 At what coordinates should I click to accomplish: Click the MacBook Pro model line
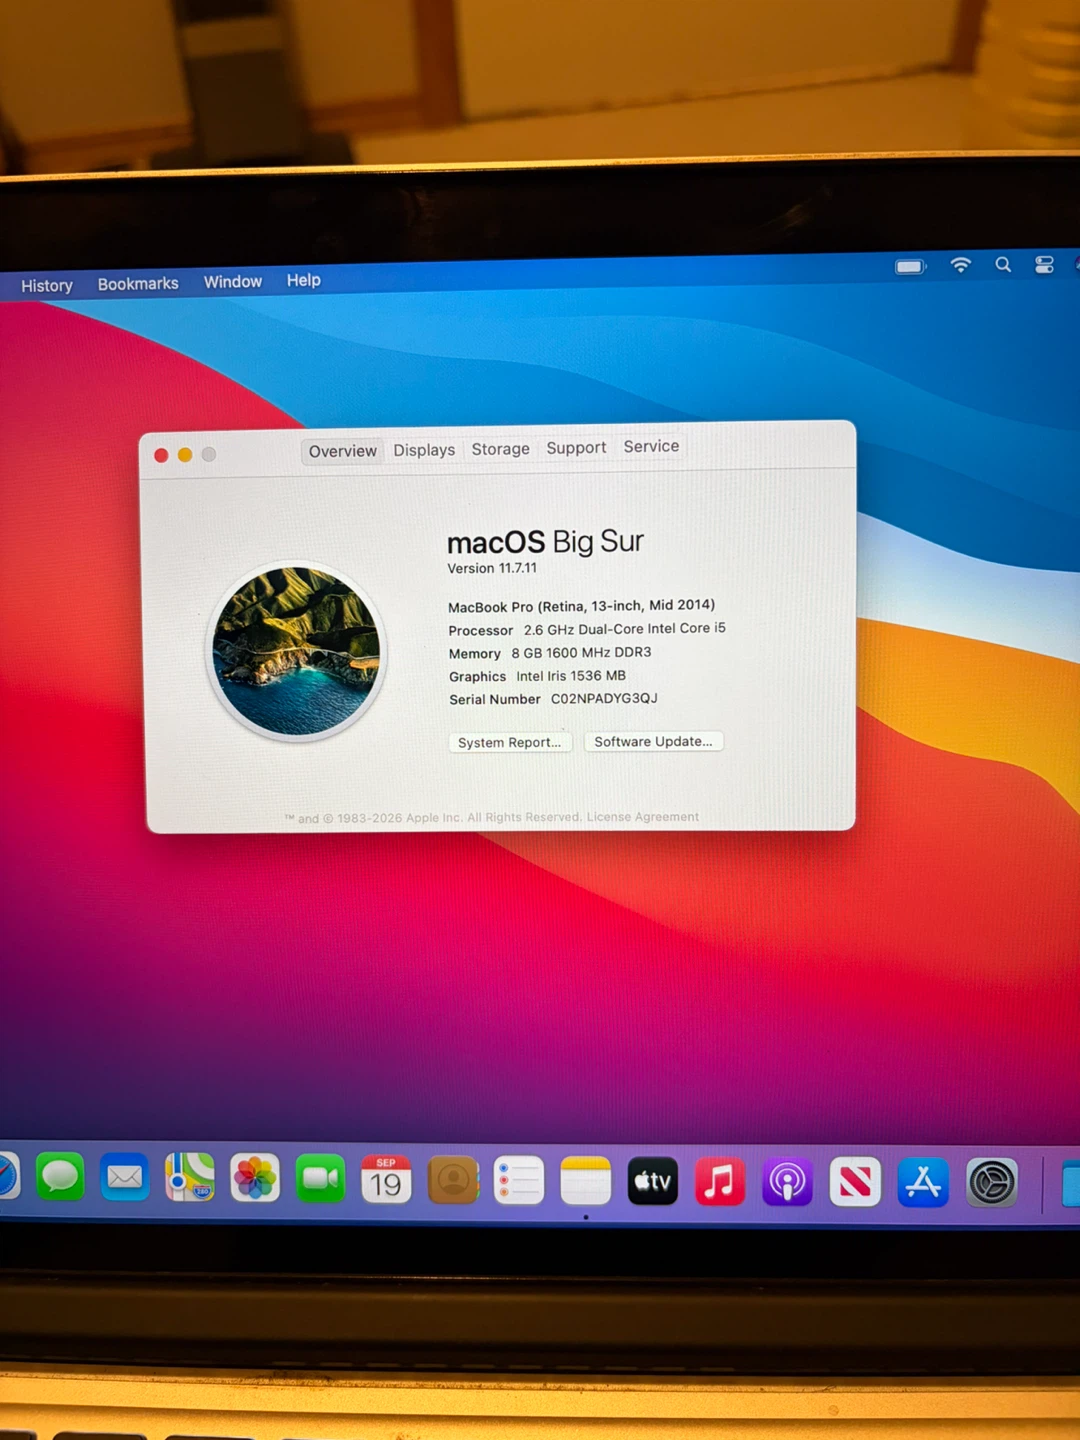(582, 606)
